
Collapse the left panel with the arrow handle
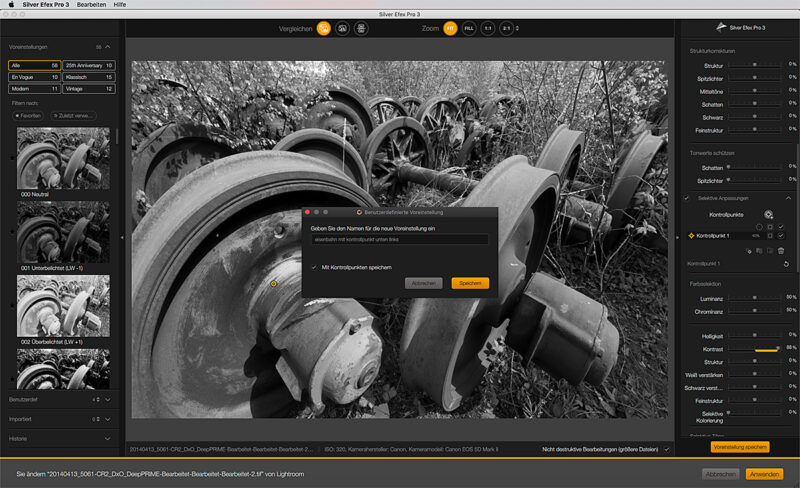pos(122,237)
